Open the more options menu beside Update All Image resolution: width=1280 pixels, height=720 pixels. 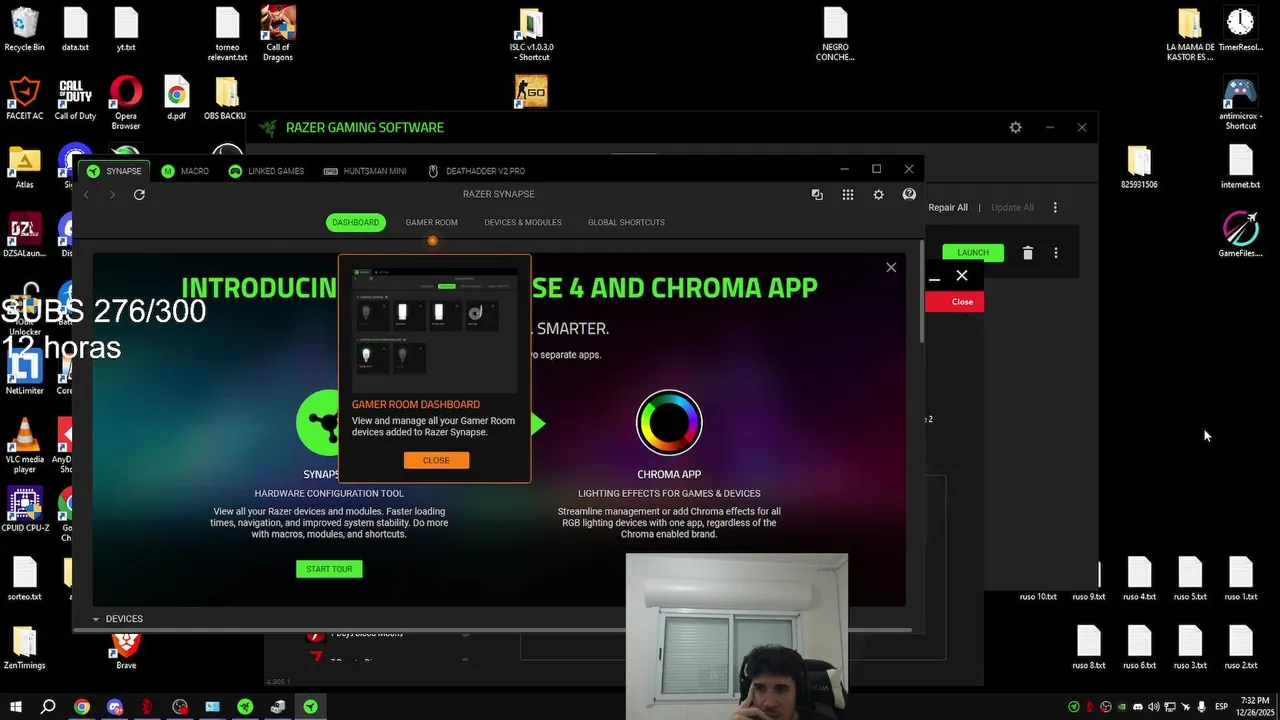(1055, 207)
